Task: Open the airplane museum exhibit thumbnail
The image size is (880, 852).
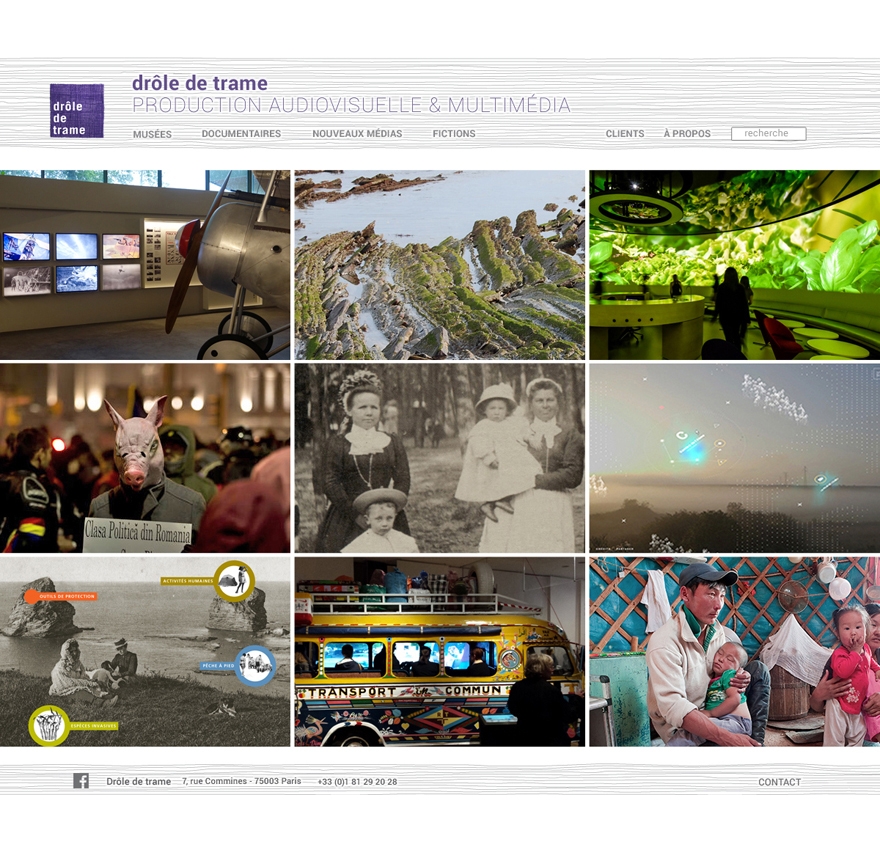Action: point(145,265)
